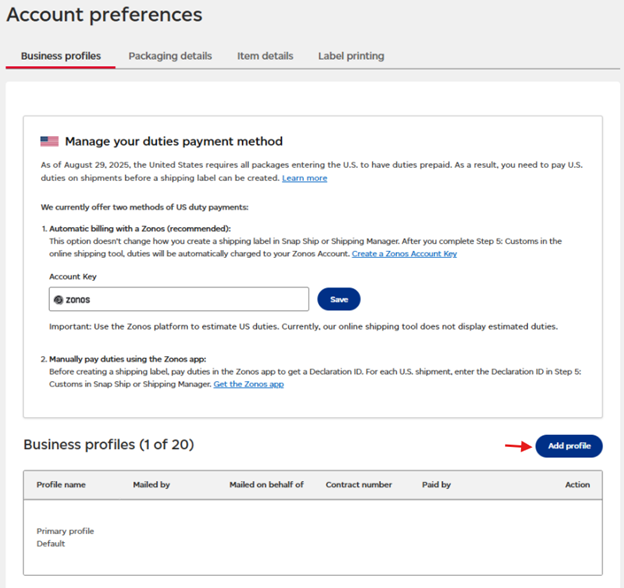Click We currently offer two methods text
The image size is (624, 588).
pos(144,207)
